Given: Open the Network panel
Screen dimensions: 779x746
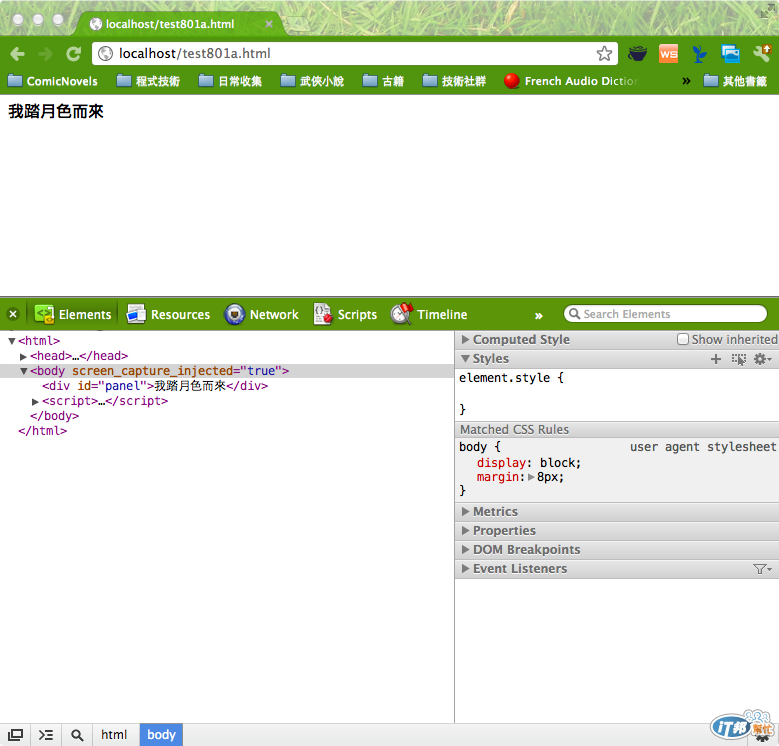Looking at the screenshot, I should coord(261,314).
